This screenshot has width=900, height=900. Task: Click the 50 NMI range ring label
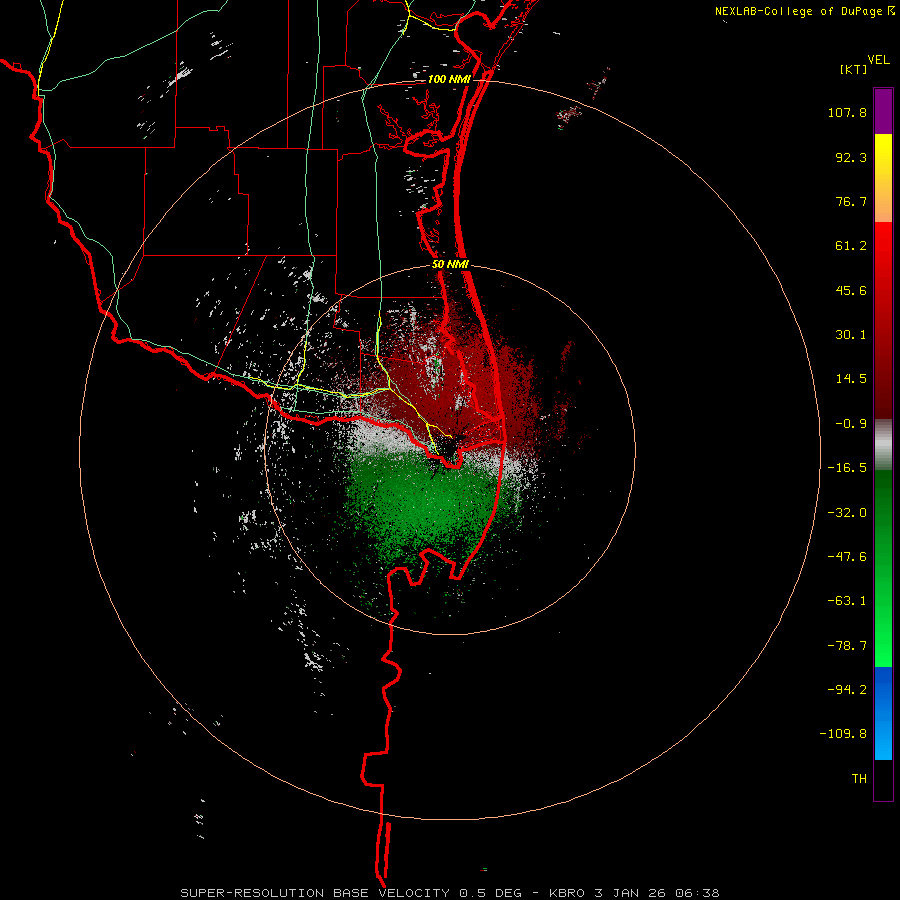point(450,265)
